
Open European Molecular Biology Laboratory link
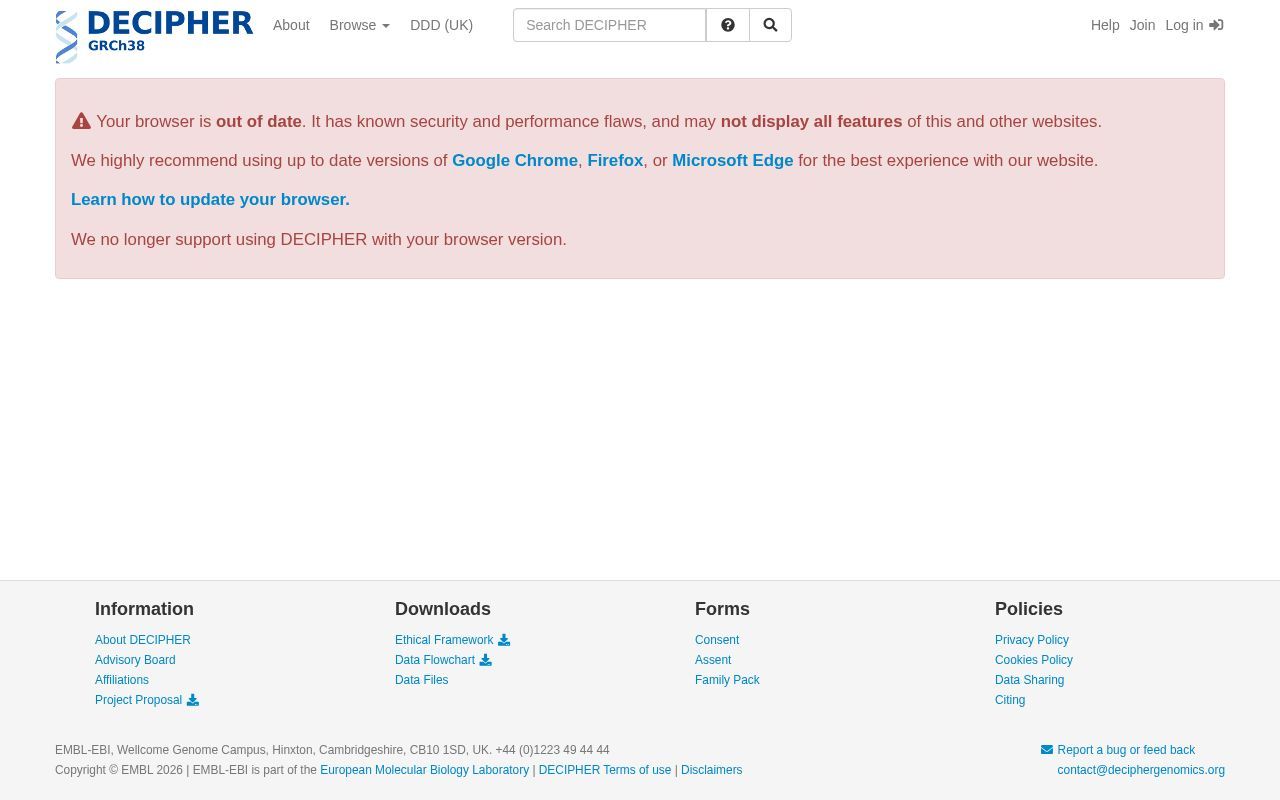click(424, 770)
